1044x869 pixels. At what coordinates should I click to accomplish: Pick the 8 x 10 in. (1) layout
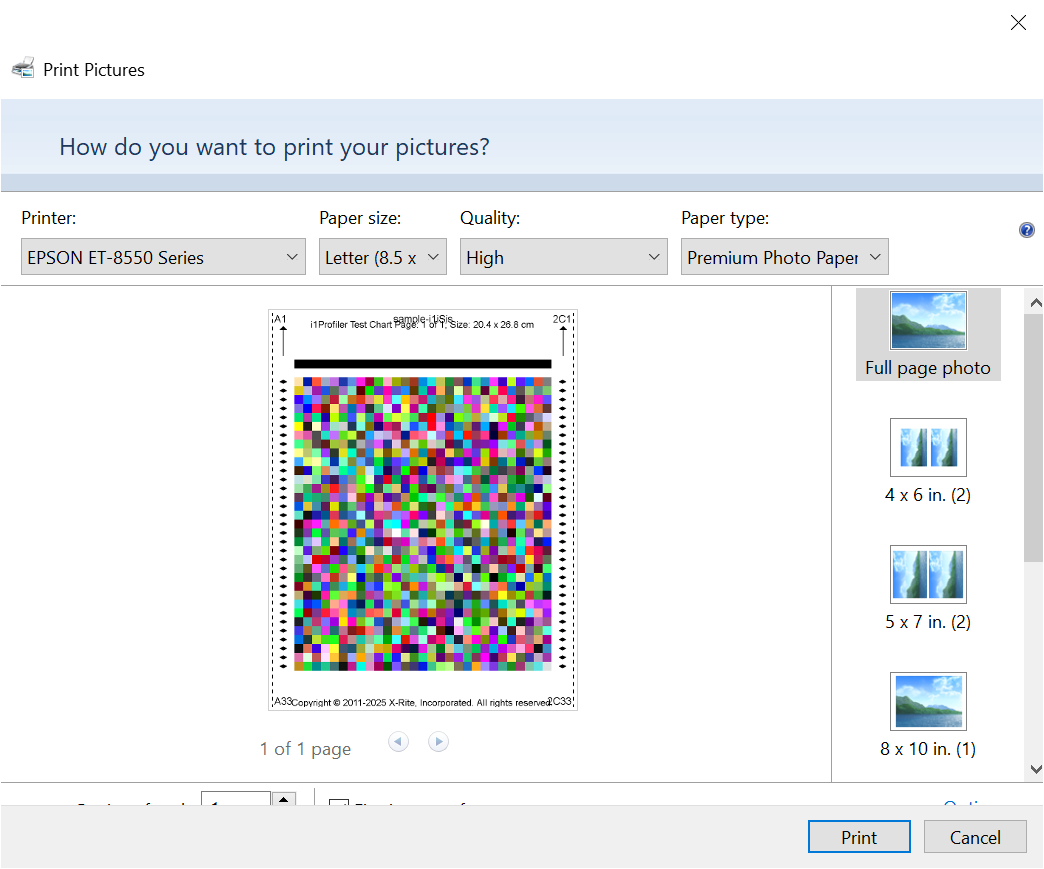928,714
